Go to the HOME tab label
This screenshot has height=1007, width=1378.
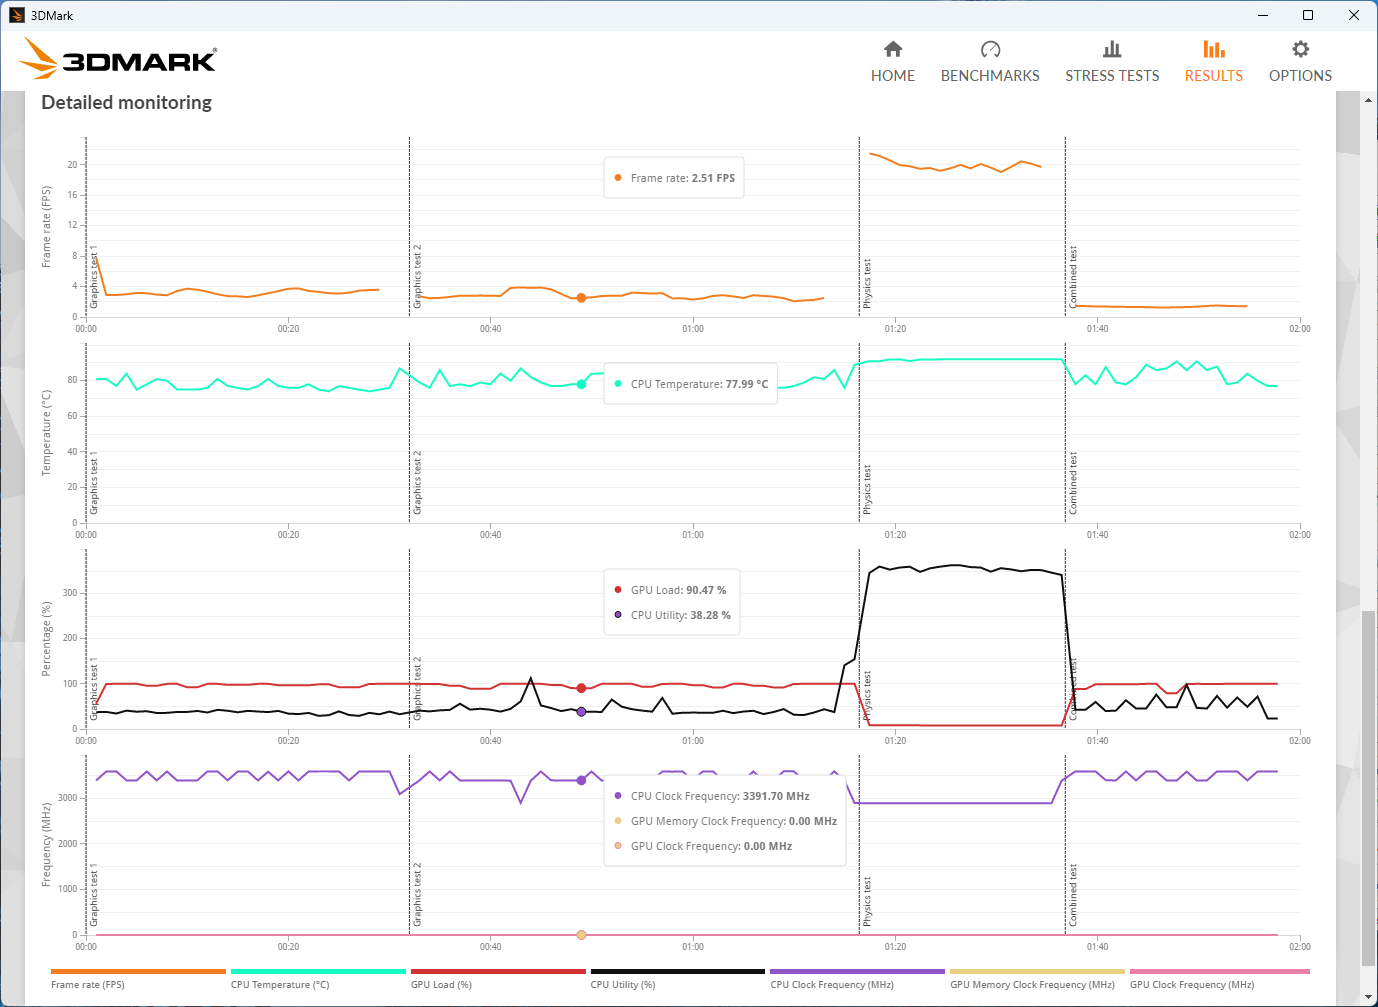893,76
